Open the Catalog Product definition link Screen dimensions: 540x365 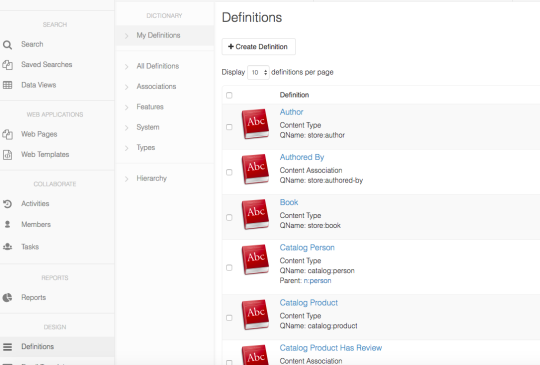pyautogui.click(x=309, y=302)
